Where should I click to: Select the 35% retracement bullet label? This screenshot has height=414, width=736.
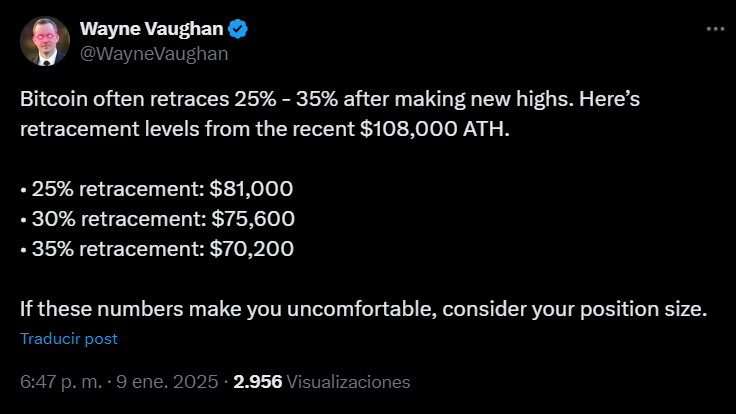(118, 249)
